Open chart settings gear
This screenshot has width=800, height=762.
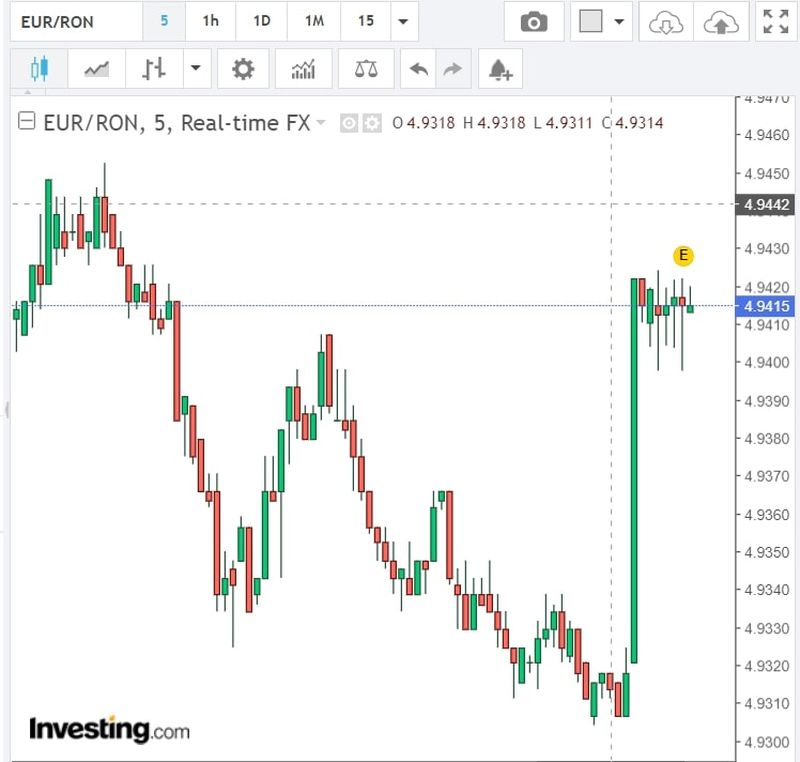pos(243,69)
